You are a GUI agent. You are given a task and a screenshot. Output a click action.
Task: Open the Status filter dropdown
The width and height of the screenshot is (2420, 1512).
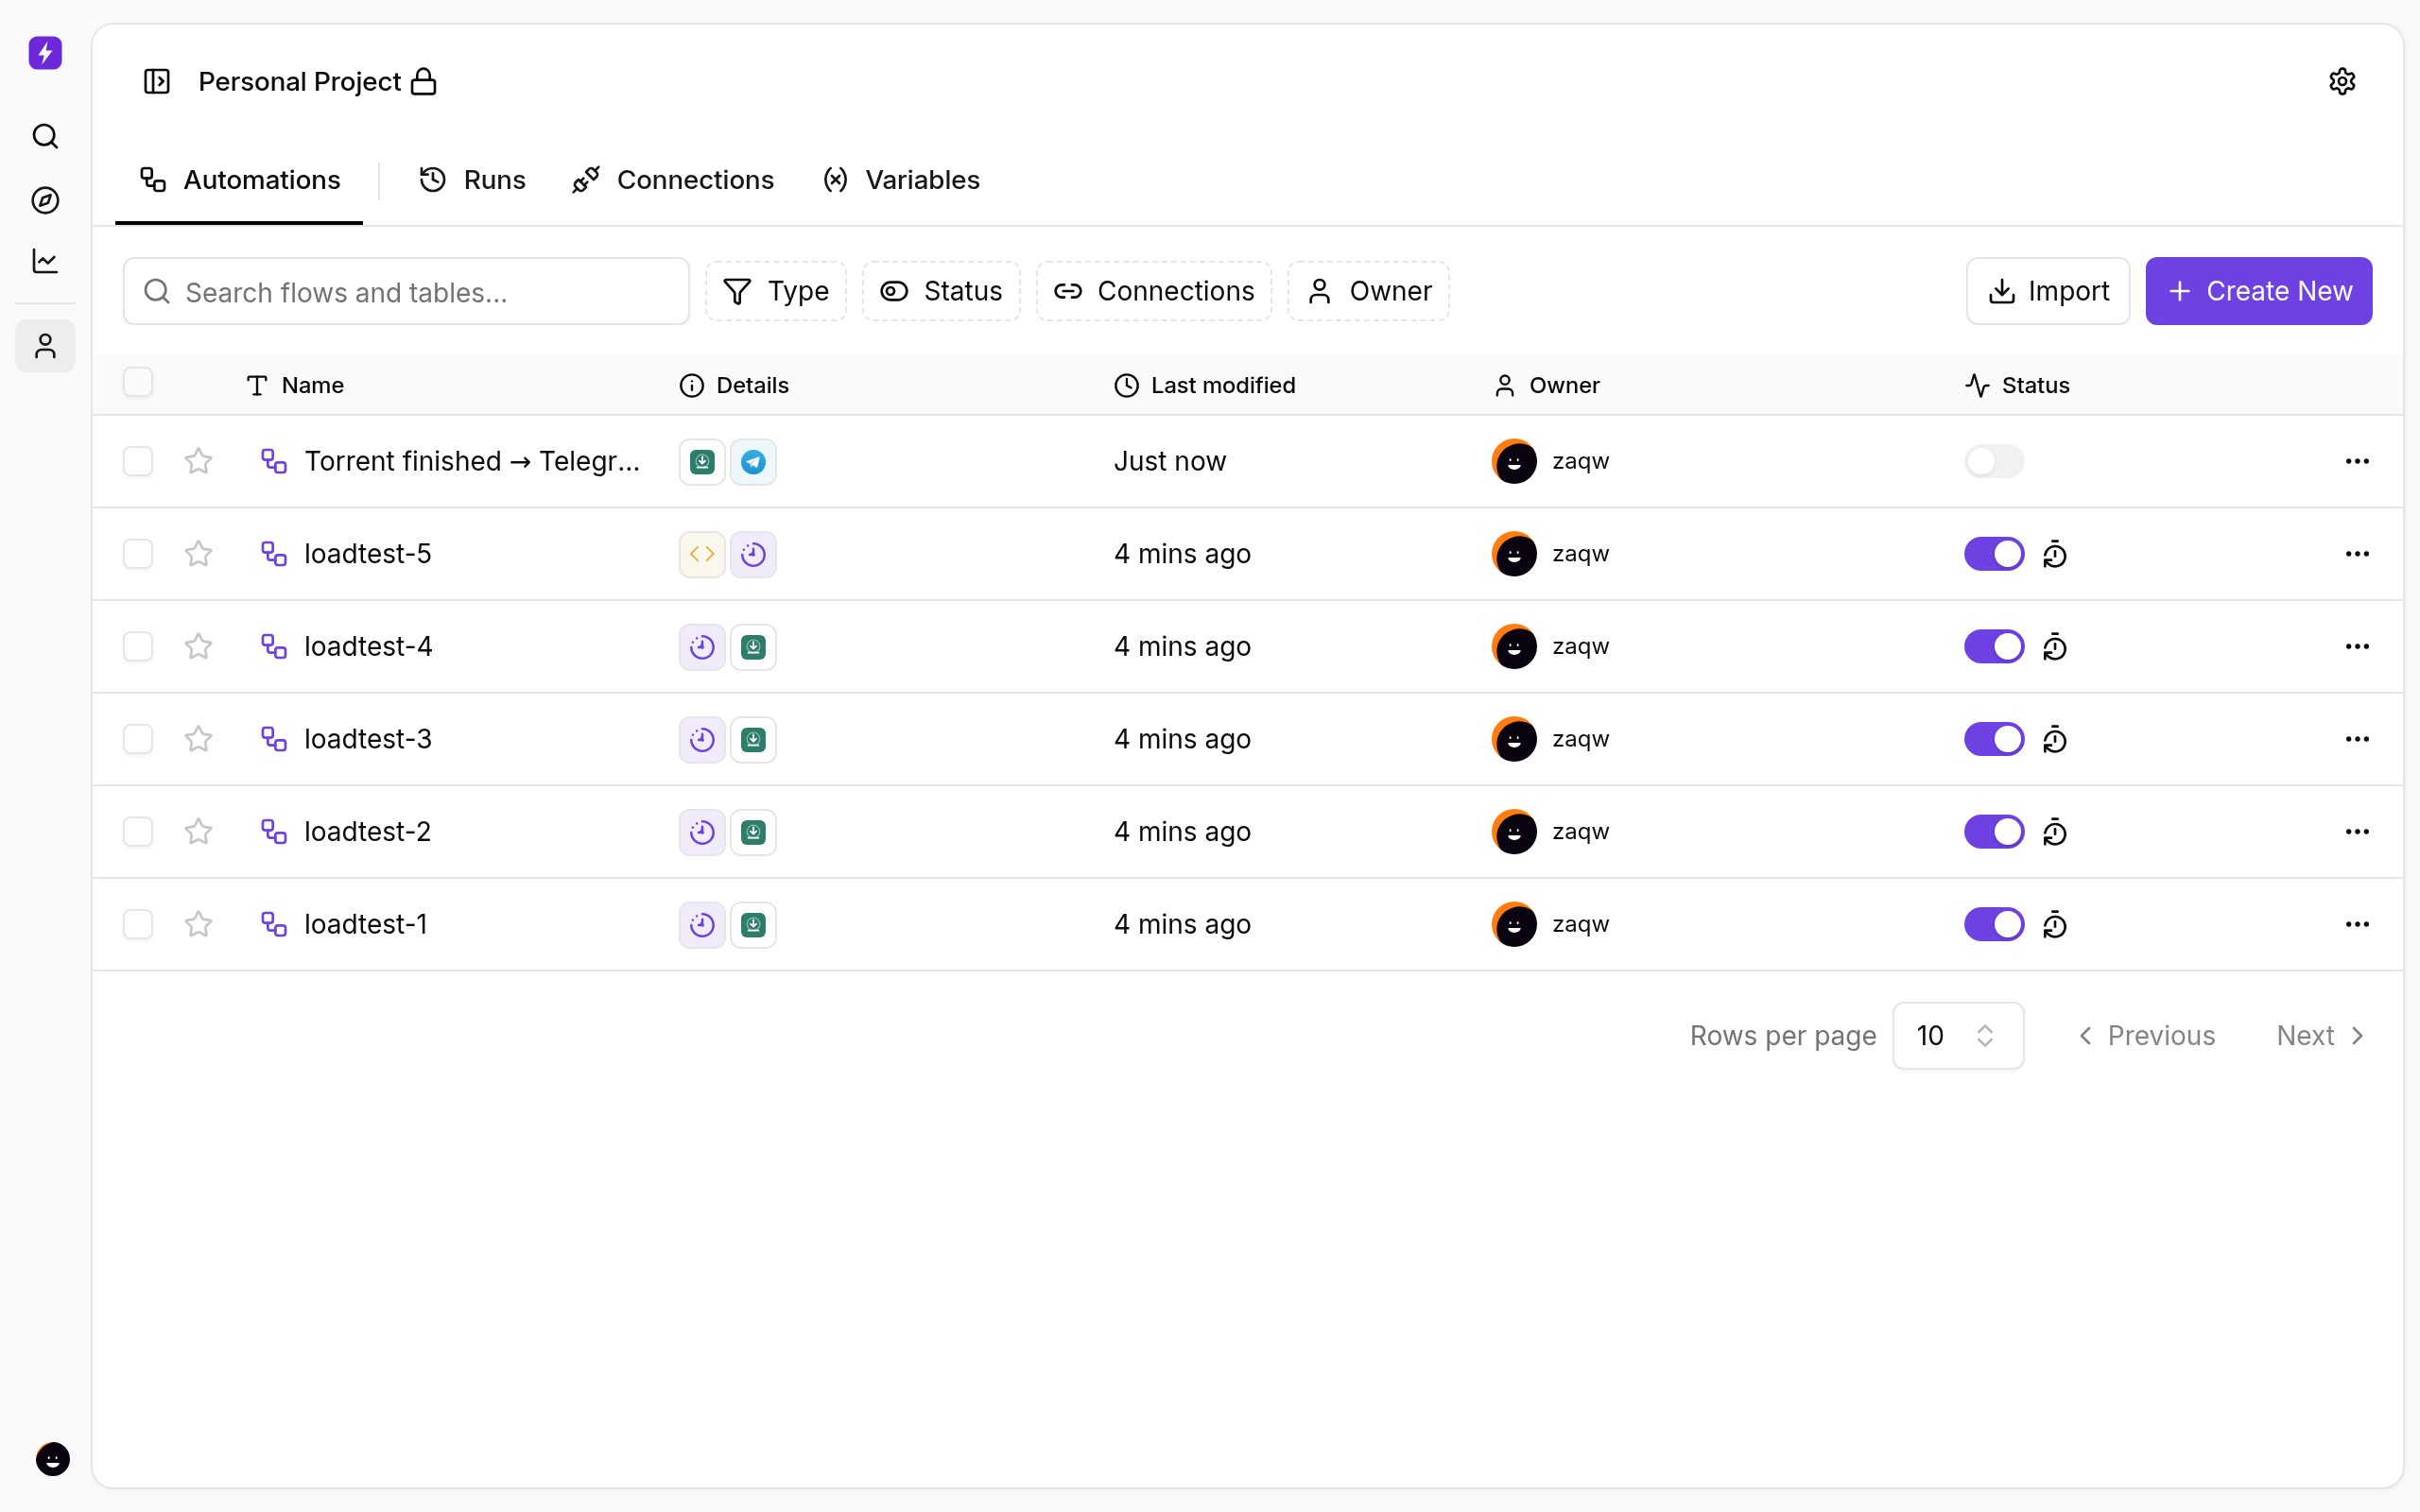point(941,291)
